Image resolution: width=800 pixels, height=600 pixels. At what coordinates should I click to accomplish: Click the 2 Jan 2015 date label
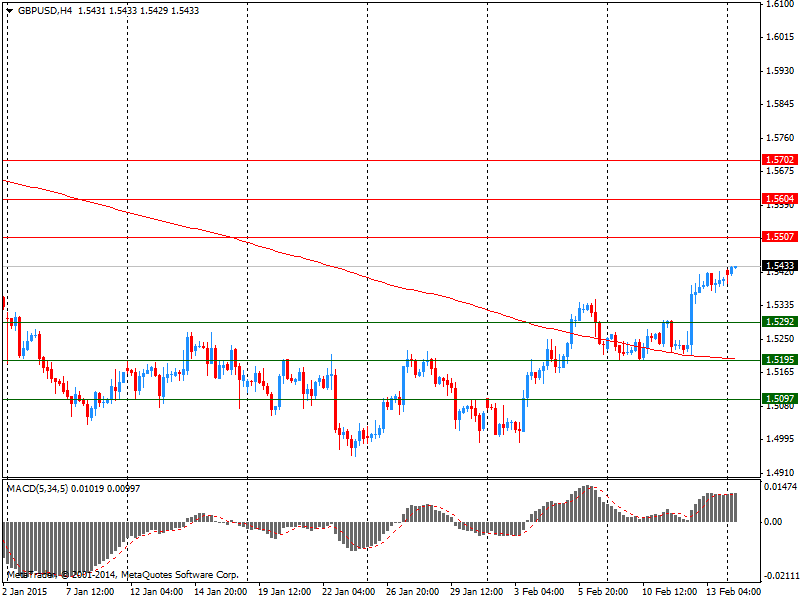point(25,592)
